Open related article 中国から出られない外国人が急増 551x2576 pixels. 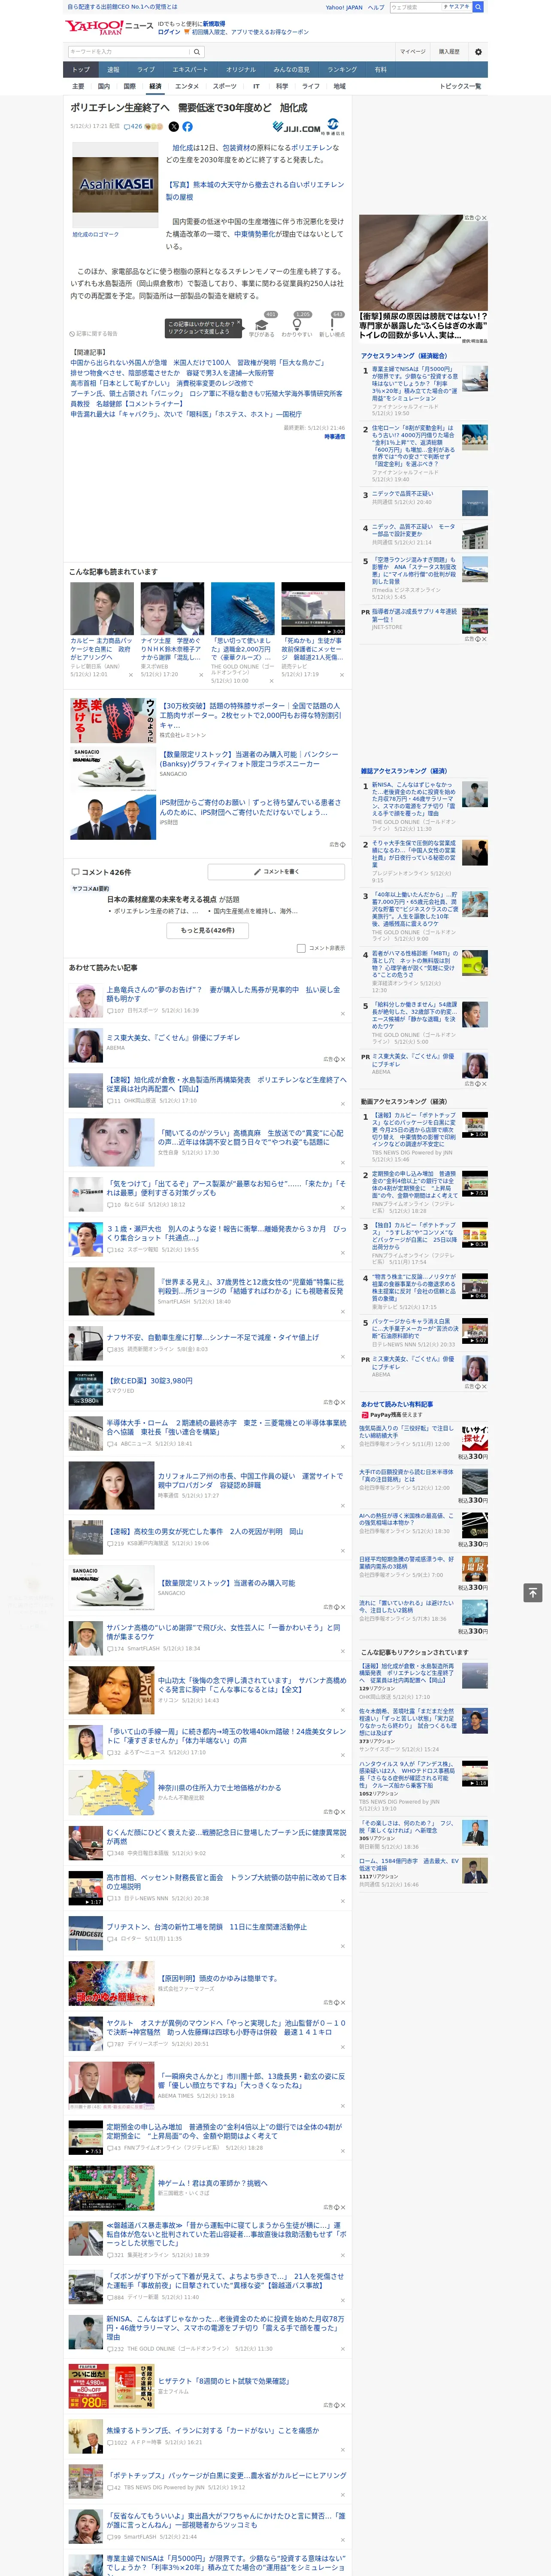coord(197,363)
